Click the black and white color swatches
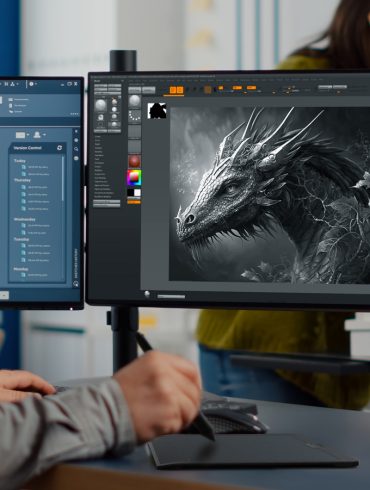Screen dimensions: 370x490 [134, 193]
